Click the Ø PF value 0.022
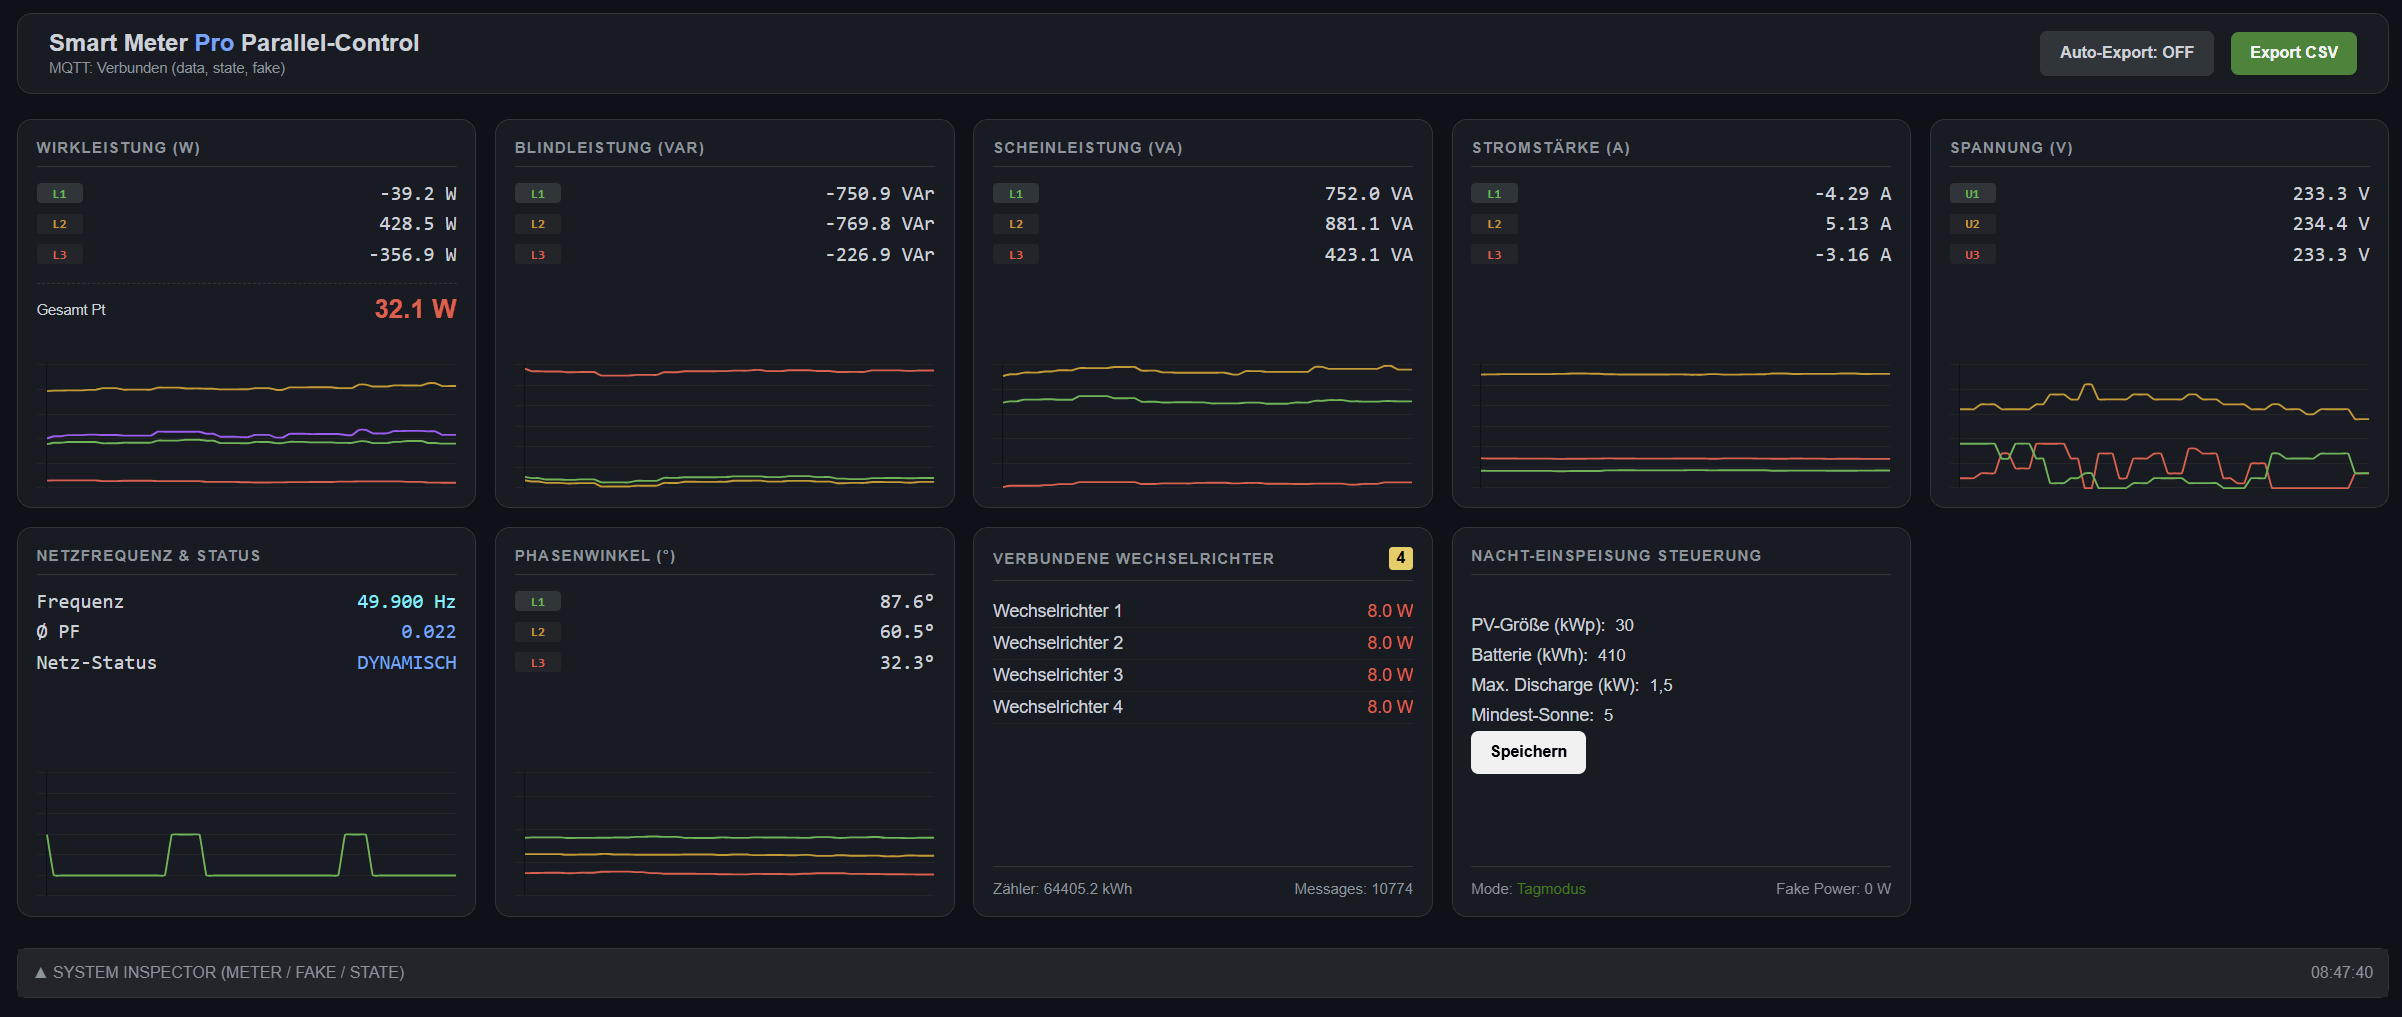Viewport: 2402px width, 1017px height. pyautogui.click(x=428, y=632)
